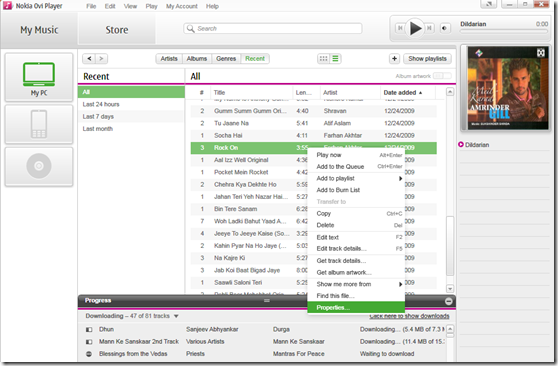Click the search magnifier icon
The height and width of the screenshot is (366, 558).
(x=191, y=28)
